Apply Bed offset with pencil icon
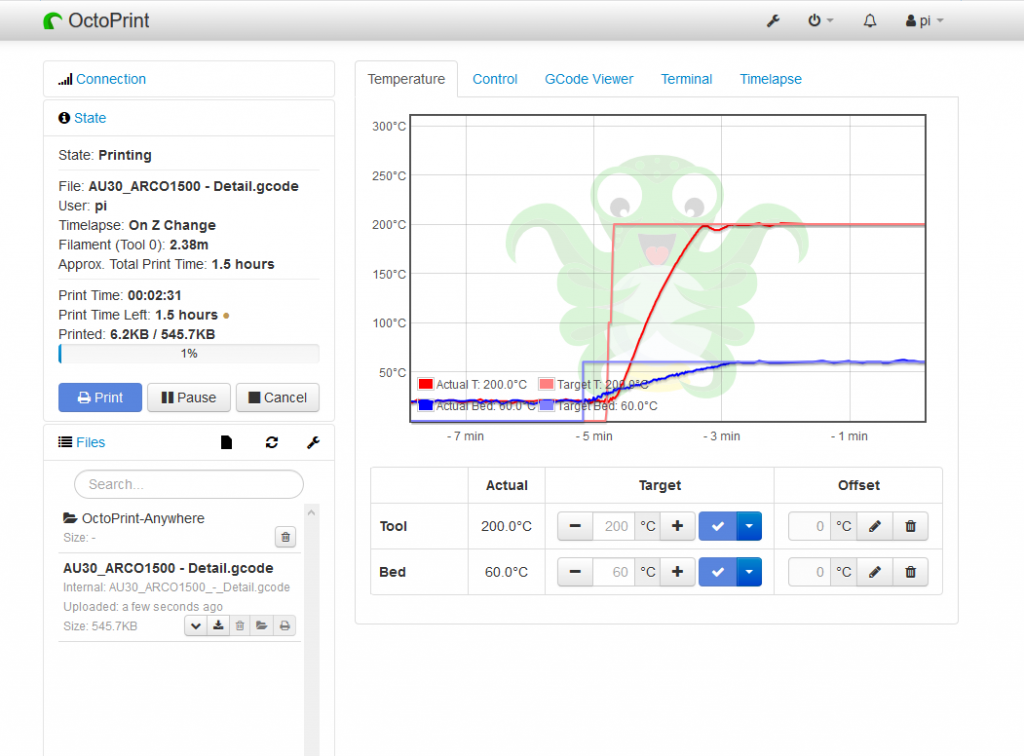This screenshot has width=1024, height=756. pos(875,572)
